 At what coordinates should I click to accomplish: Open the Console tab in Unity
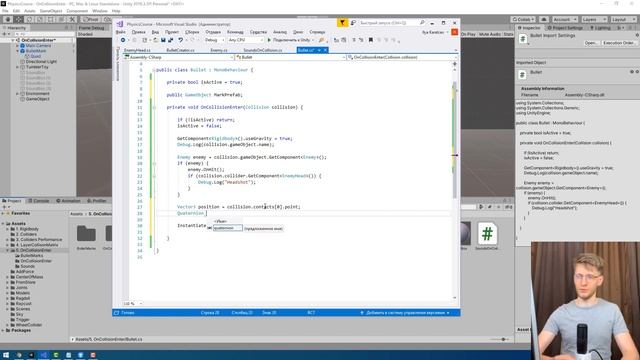tap(38, 201)
